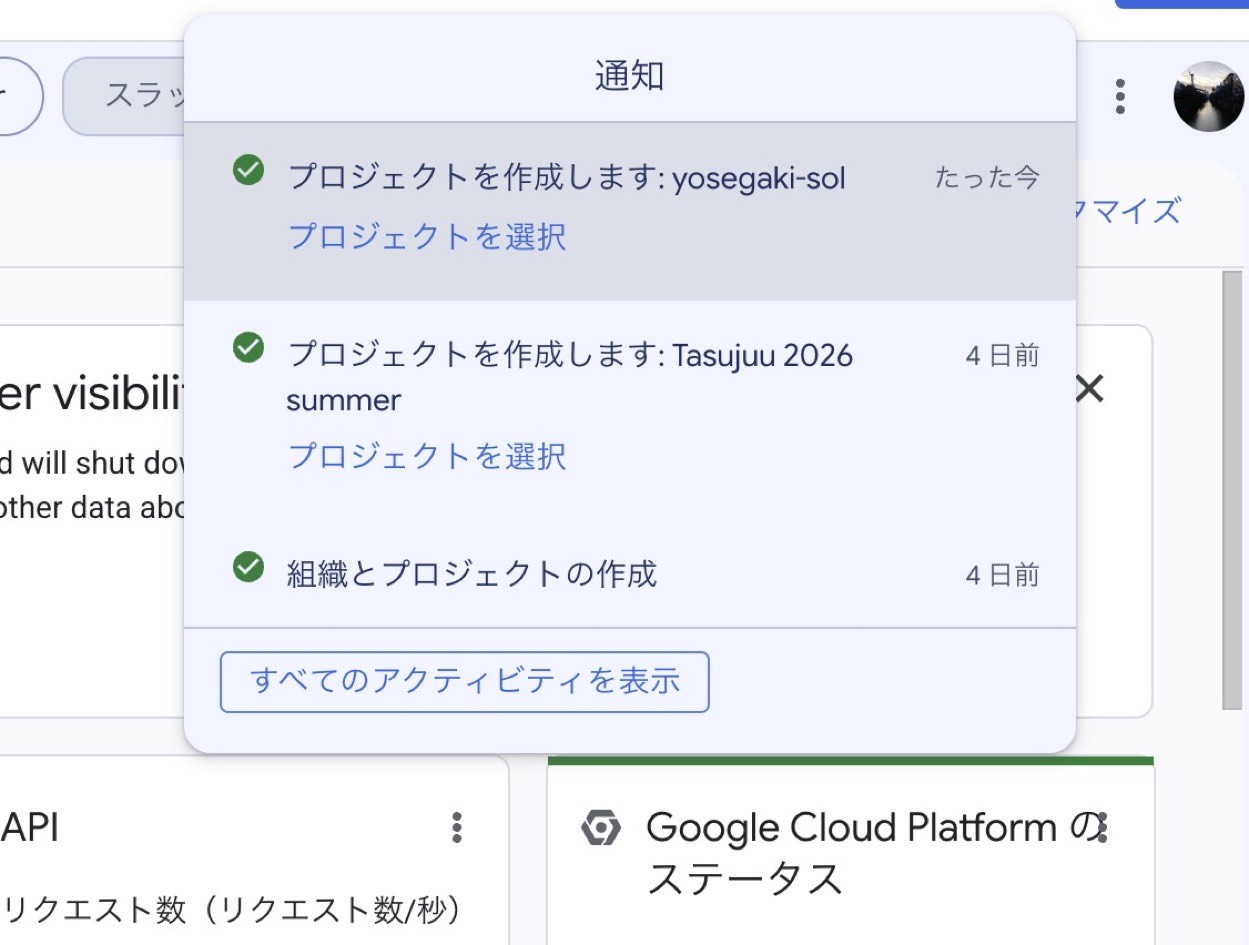
Task: Click the たった今 timestamp
Action: (x=987, y=178)
